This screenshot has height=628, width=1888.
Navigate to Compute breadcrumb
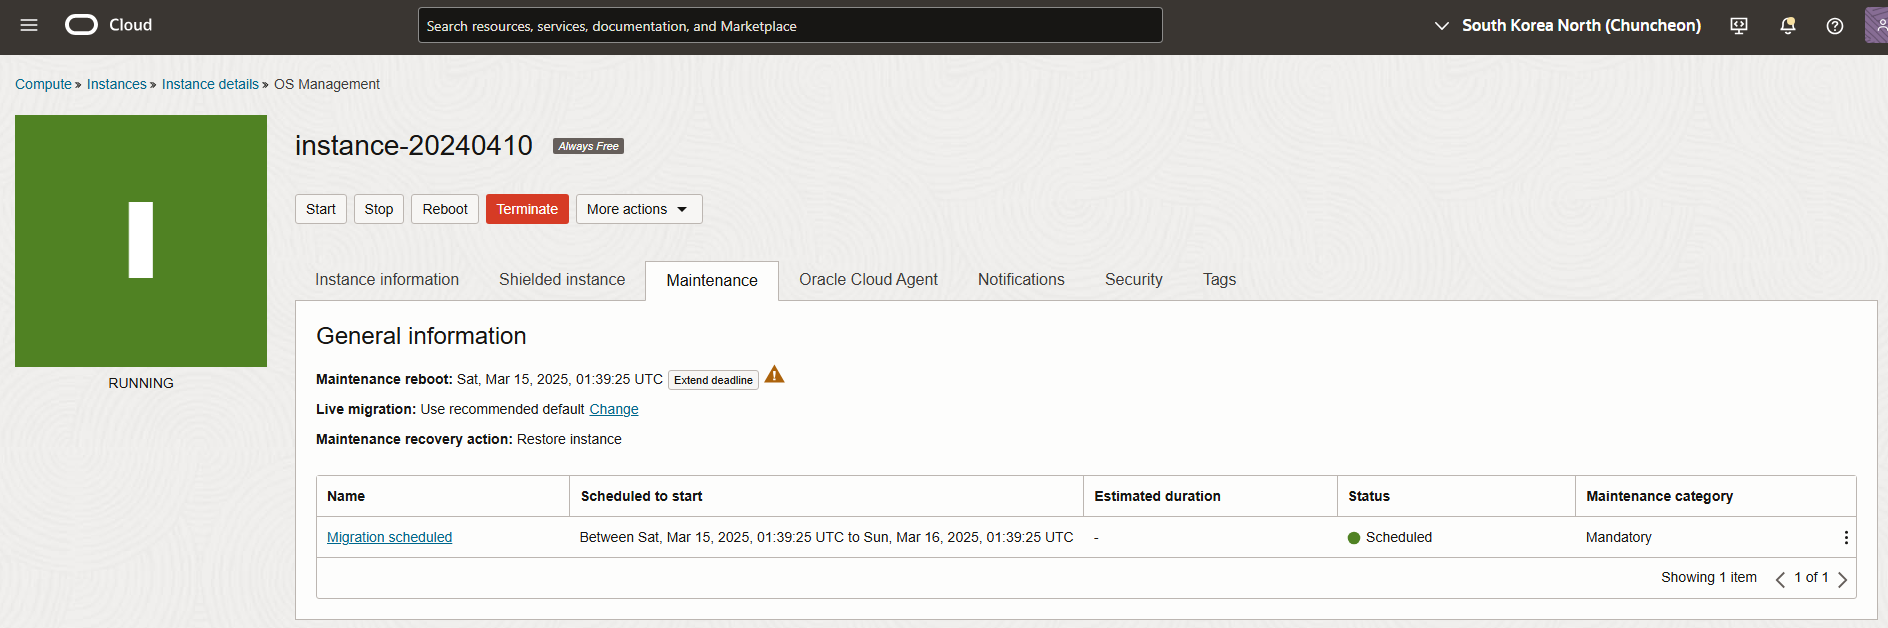tap(43, 84)
